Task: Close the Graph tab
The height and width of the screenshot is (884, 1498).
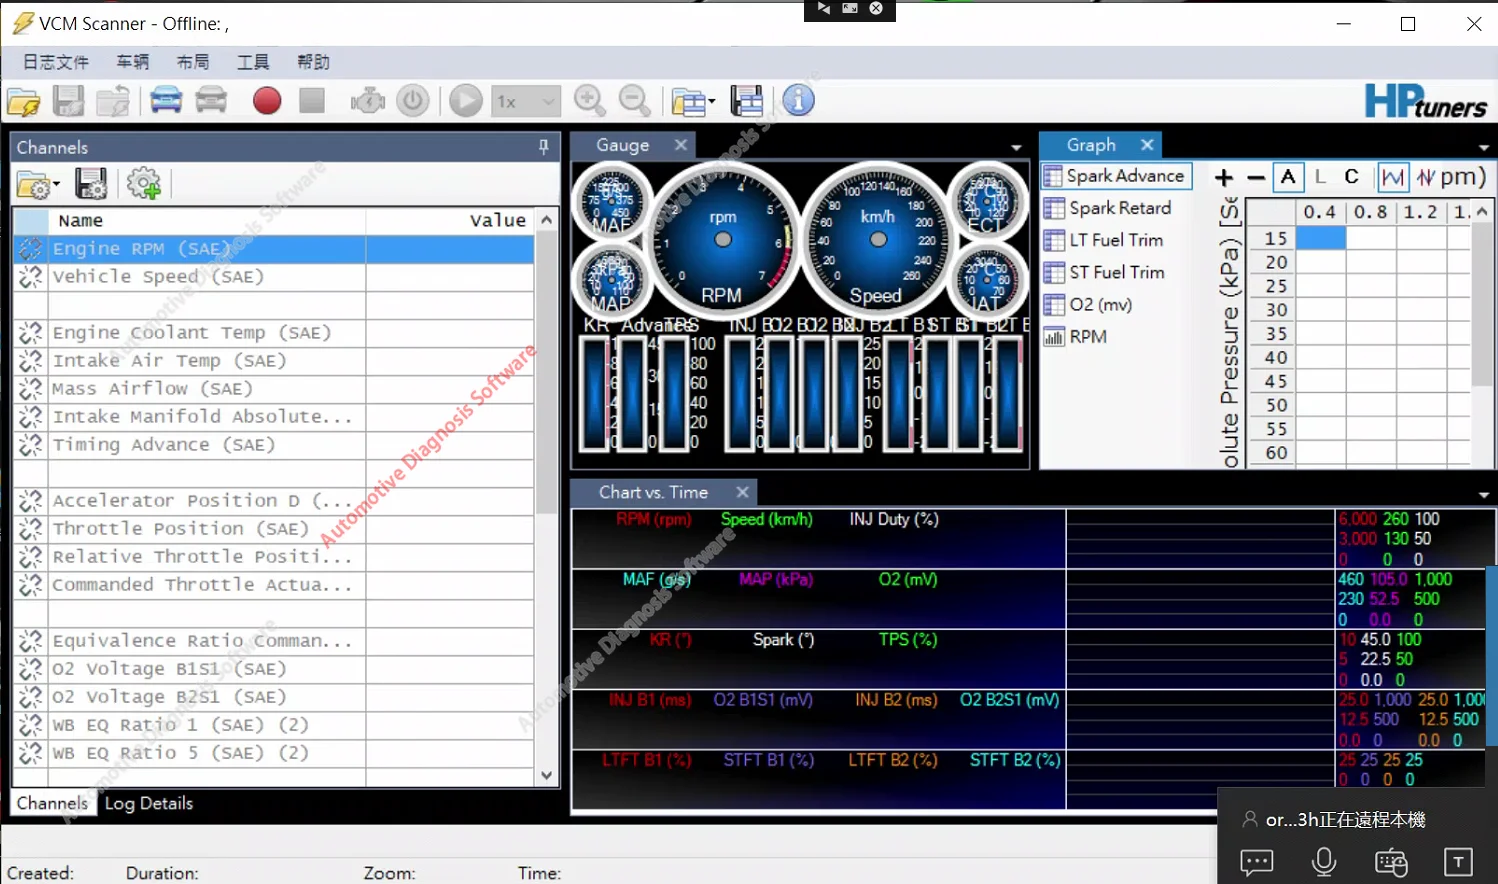Action: click(1147, 145)
